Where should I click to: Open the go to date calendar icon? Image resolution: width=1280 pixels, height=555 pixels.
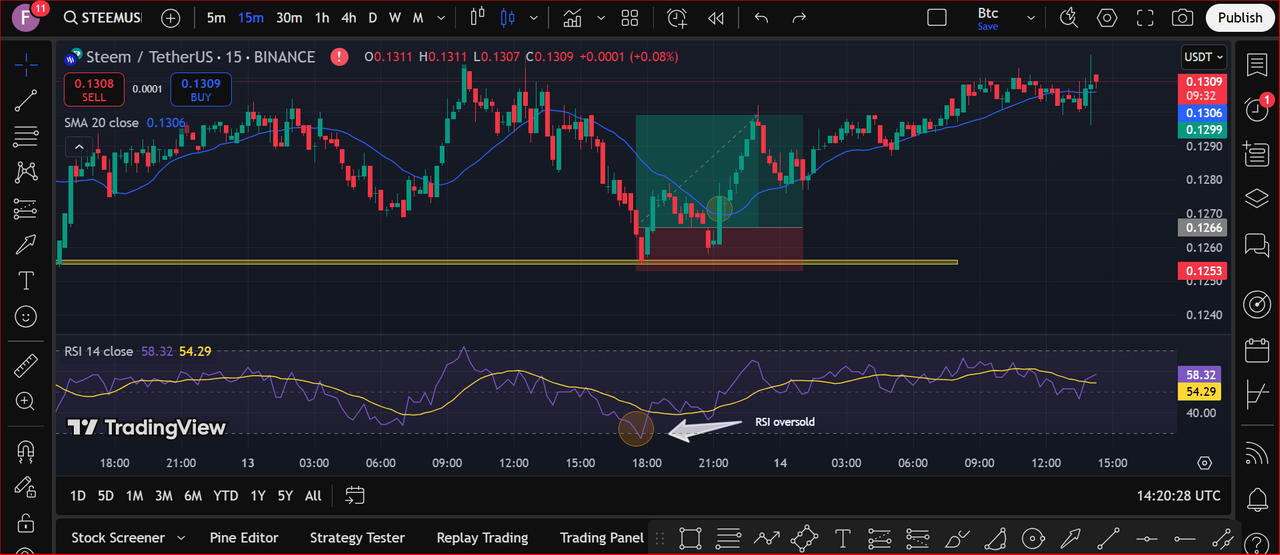coord(355,495)
